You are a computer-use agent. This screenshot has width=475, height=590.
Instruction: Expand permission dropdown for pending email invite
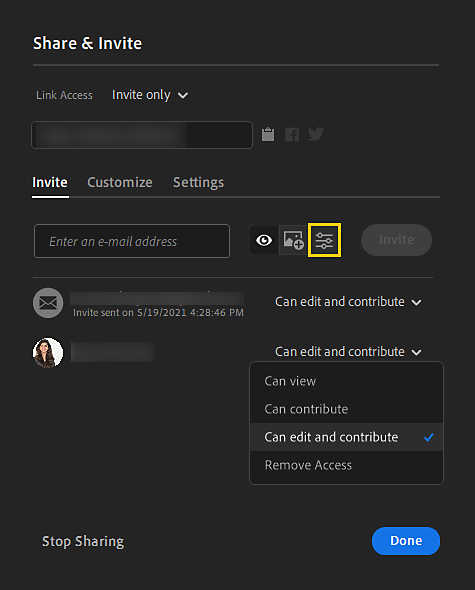[348, 302]
